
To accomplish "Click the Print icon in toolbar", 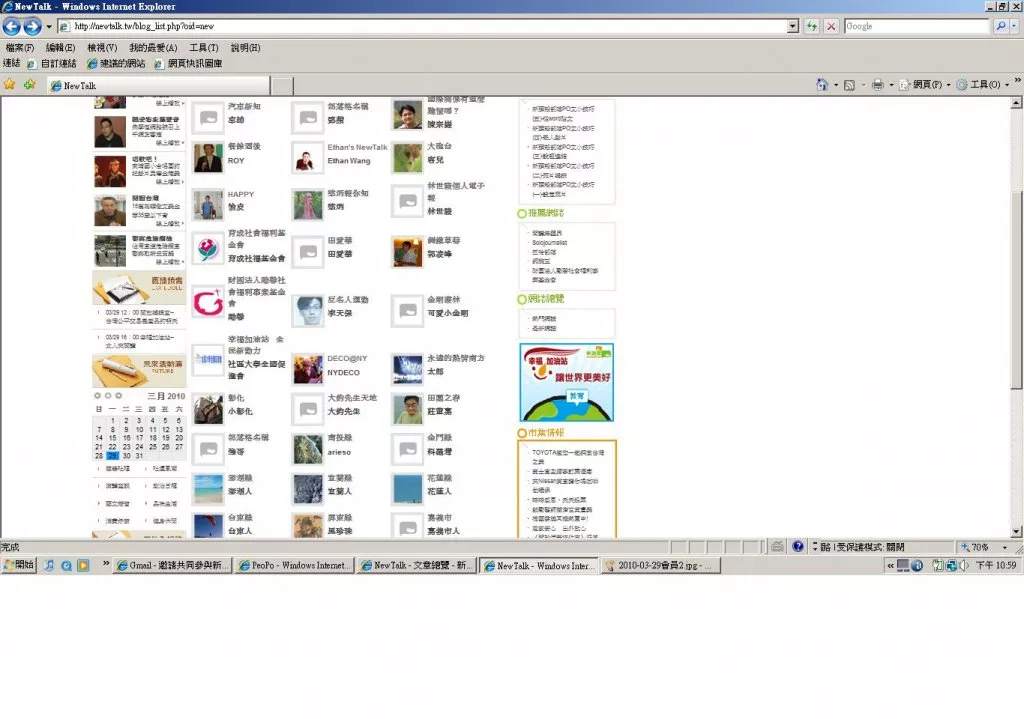I will pos(877,85).
